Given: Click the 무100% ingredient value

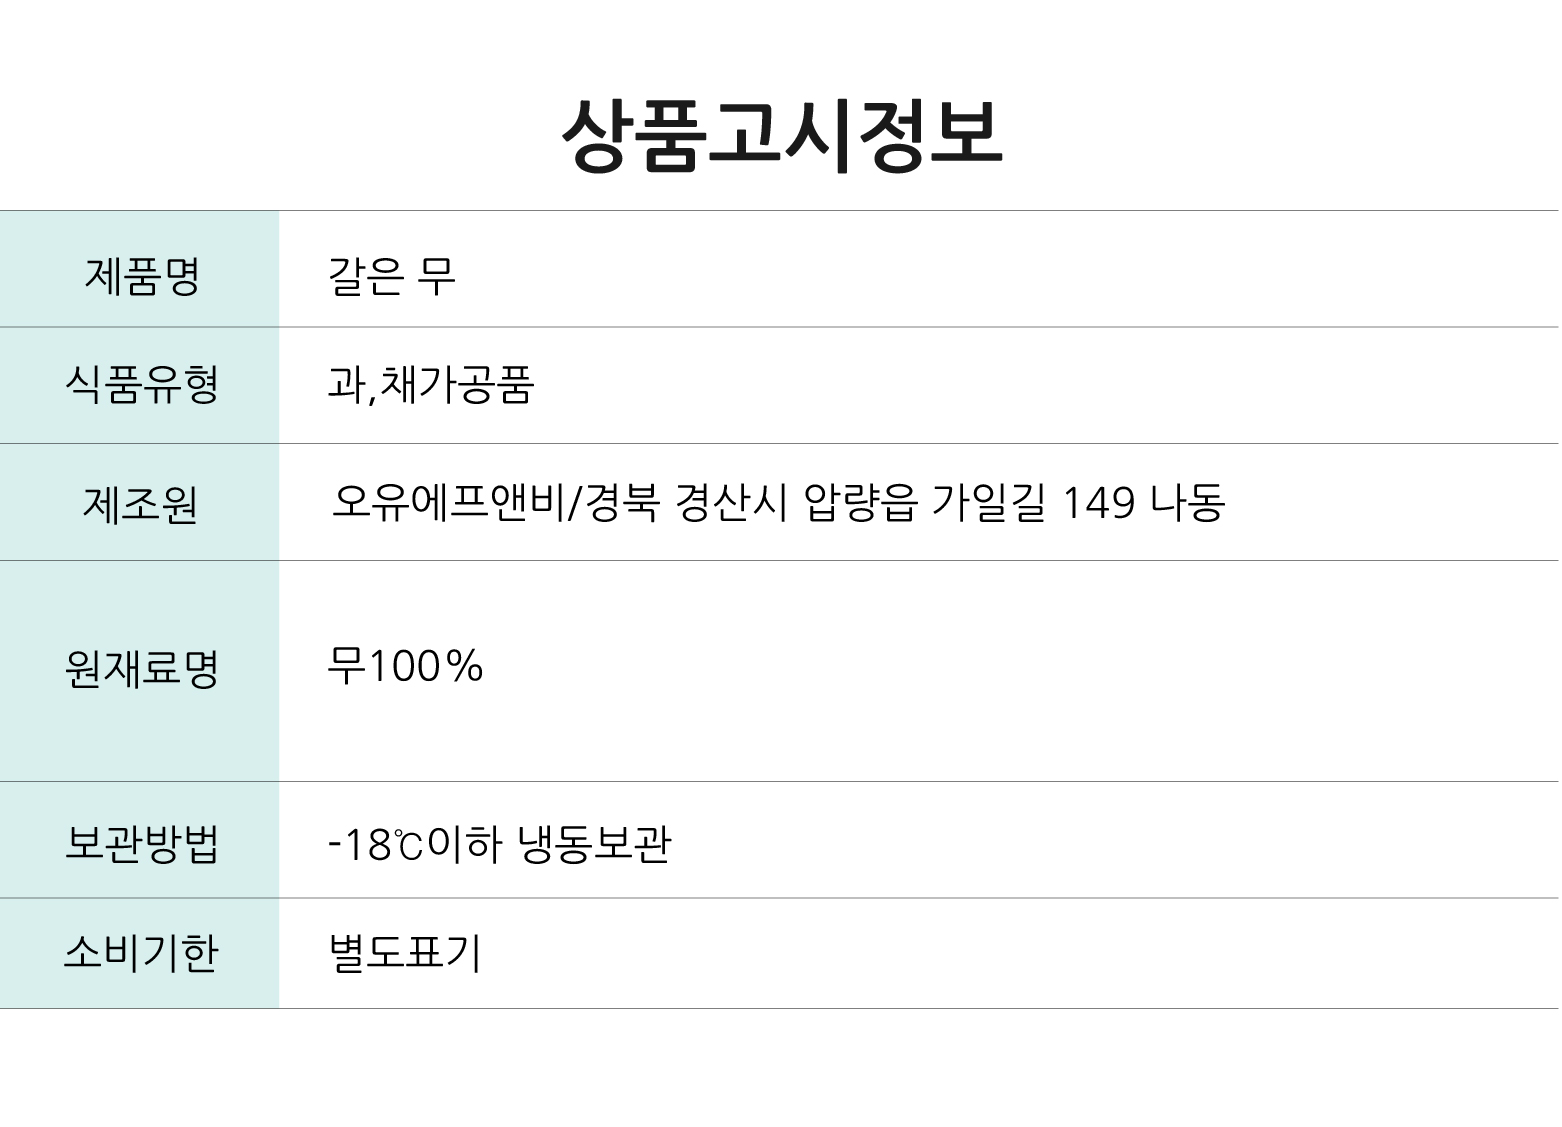Looking at the screenshot, I should coord(405,665).
